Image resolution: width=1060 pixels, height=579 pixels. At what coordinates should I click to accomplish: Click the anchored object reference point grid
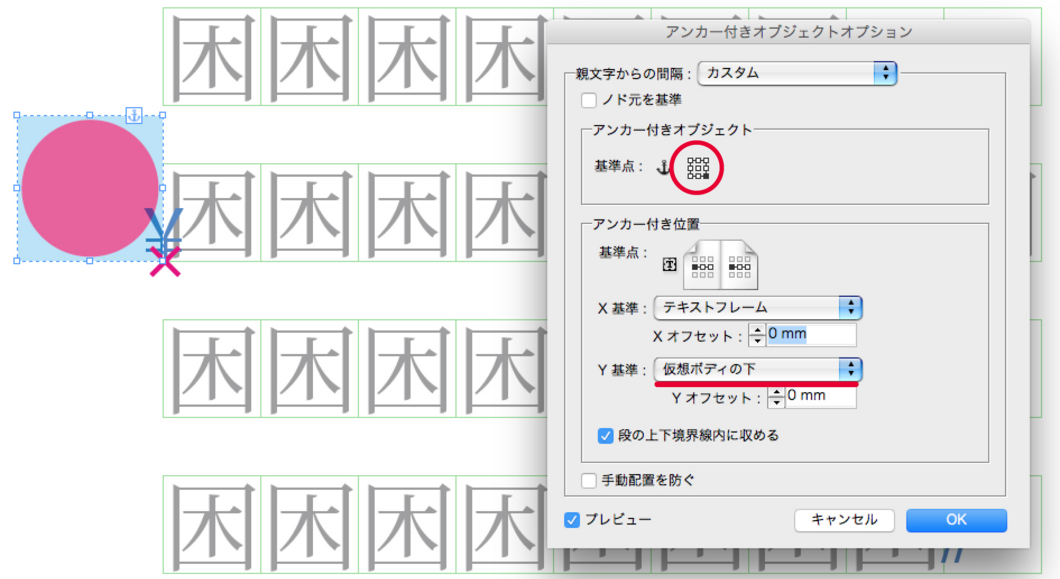(x=698, y=168)
